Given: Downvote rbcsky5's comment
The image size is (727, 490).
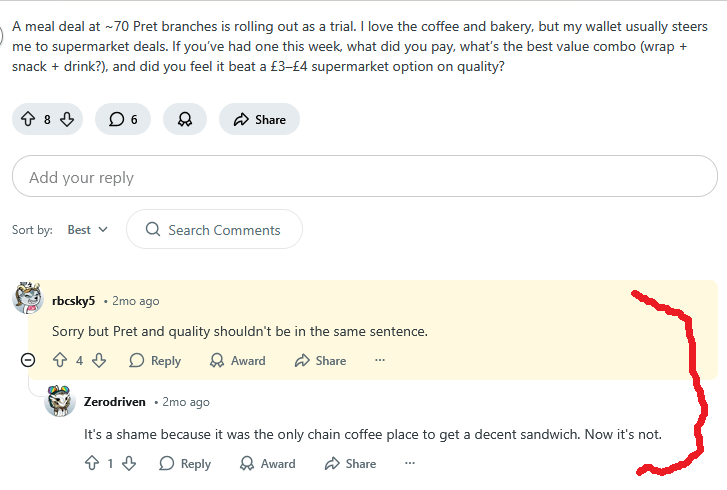Looking at the screenshot, I should (x=99, y=361).
